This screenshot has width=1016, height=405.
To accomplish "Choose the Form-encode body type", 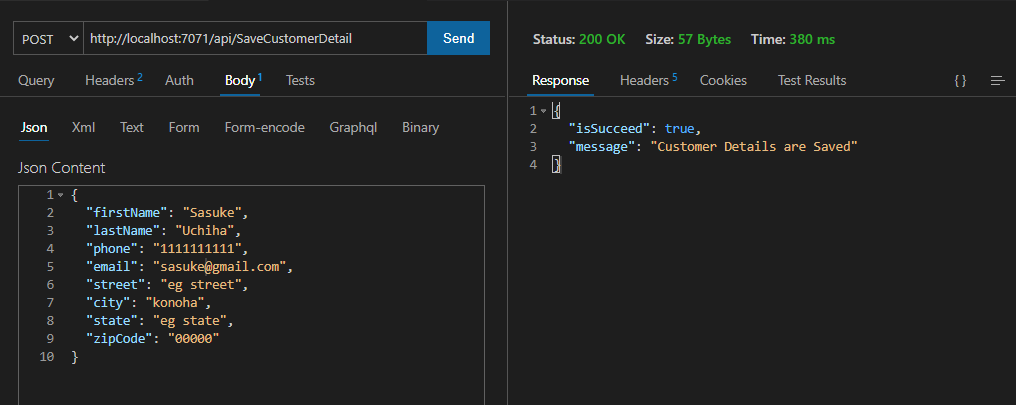I will coord(264,127).
